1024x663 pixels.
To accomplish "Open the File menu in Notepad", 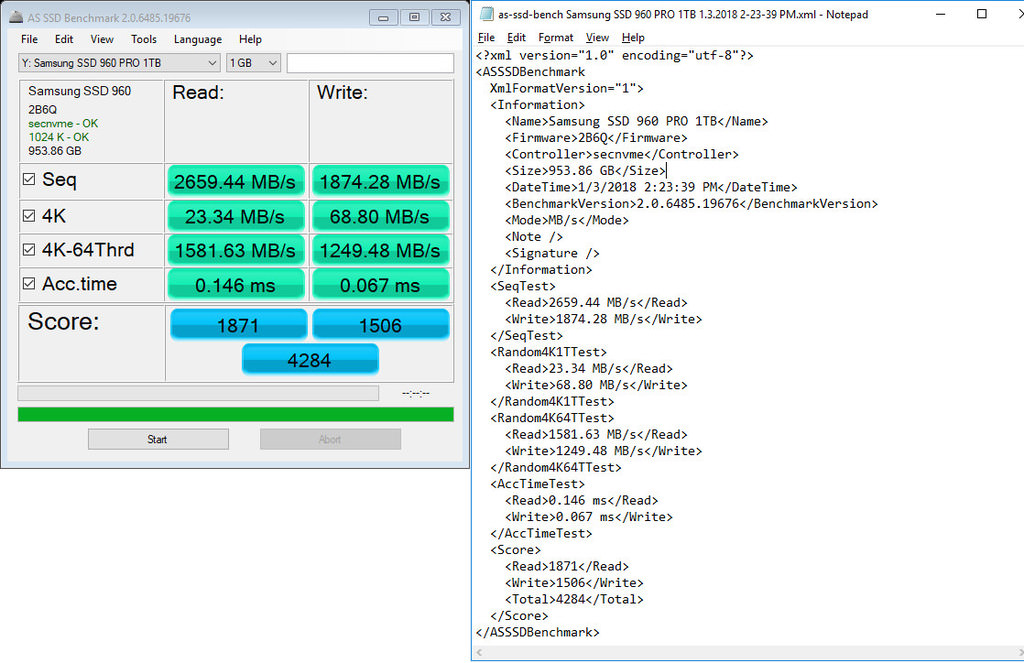I will pos(487,38).
